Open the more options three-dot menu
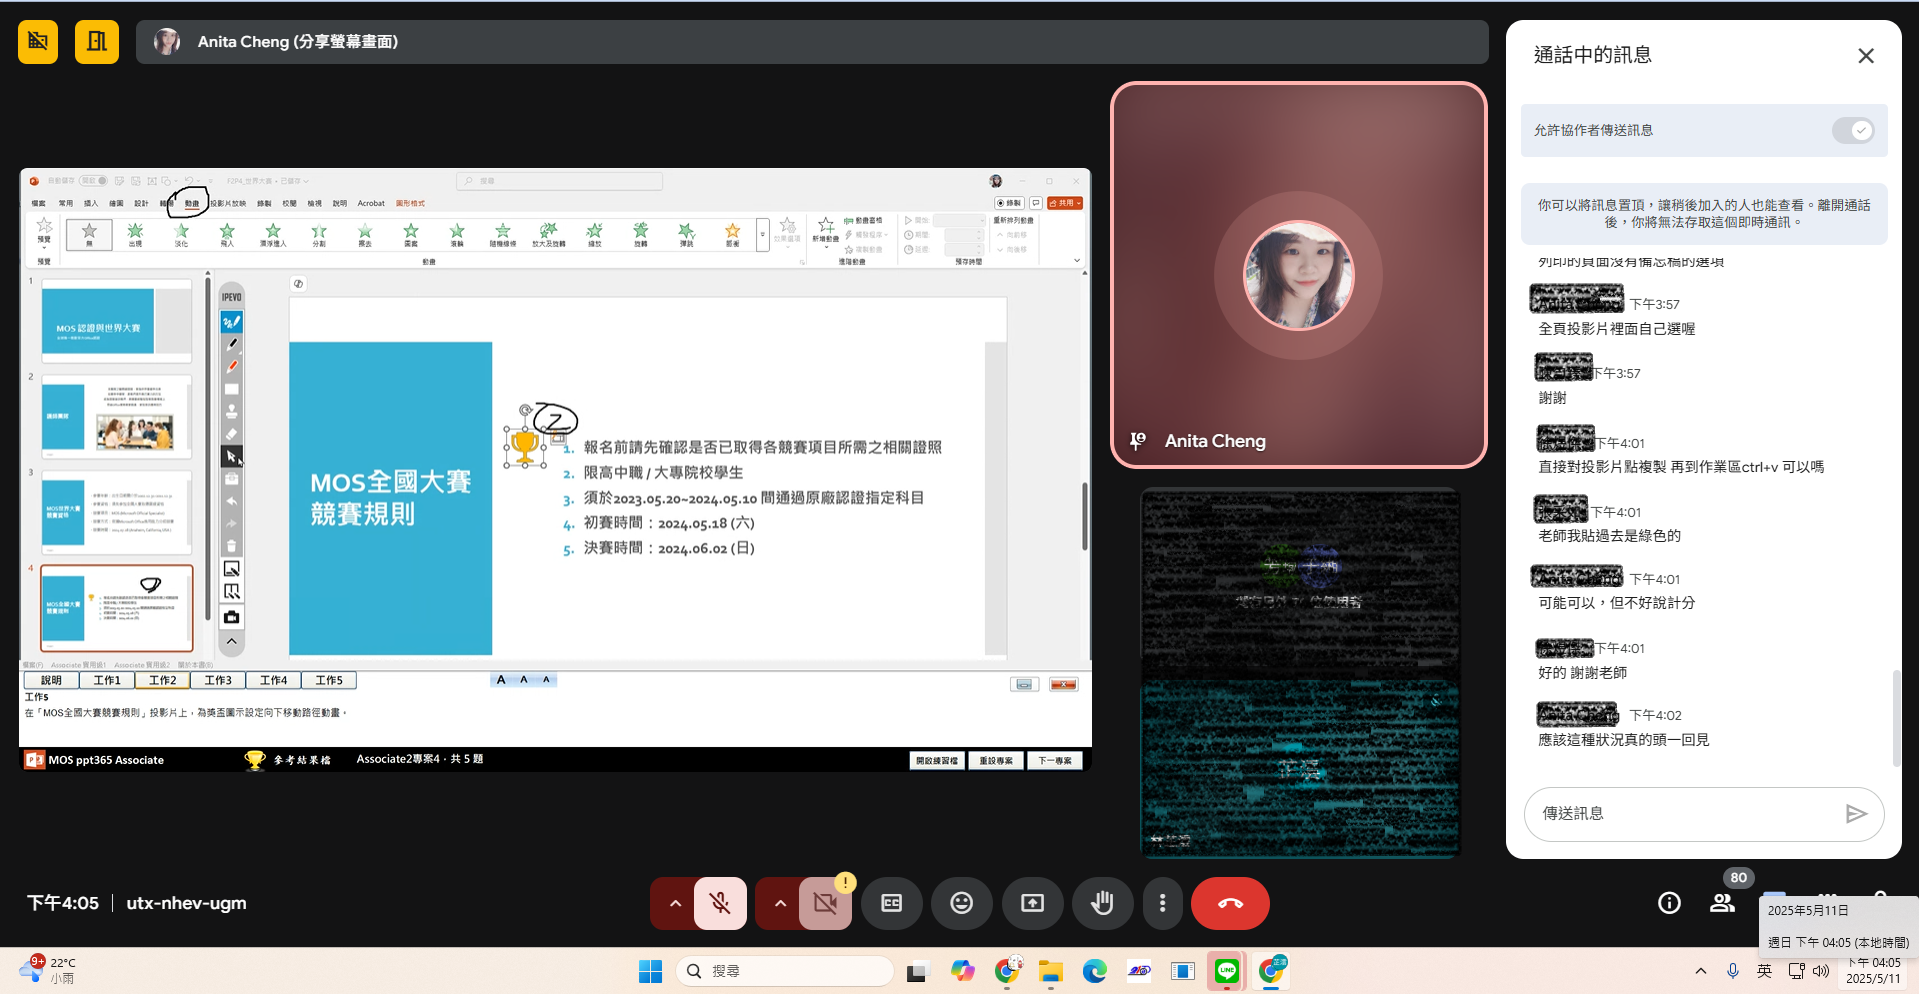Viewport: 1919px width, 994px height. [x=1162, y=903]
